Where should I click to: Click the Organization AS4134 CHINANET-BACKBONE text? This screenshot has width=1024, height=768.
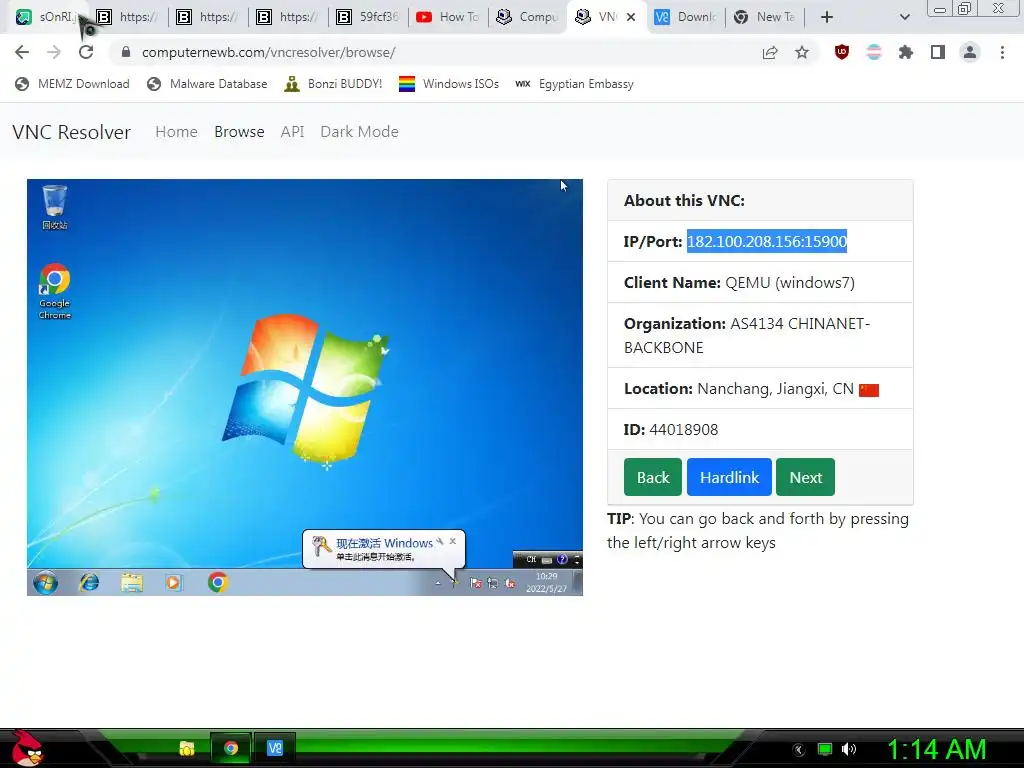click(x=746, y=336)
